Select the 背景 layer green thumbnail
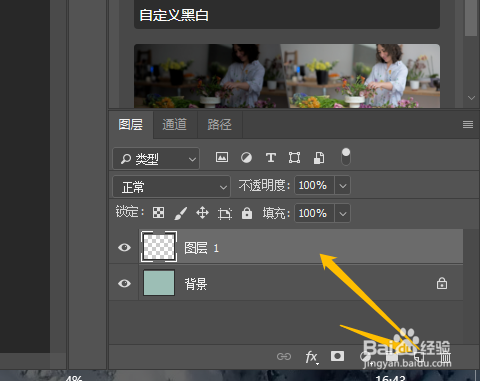The image size is (480, 381). [x=159, y=283]
